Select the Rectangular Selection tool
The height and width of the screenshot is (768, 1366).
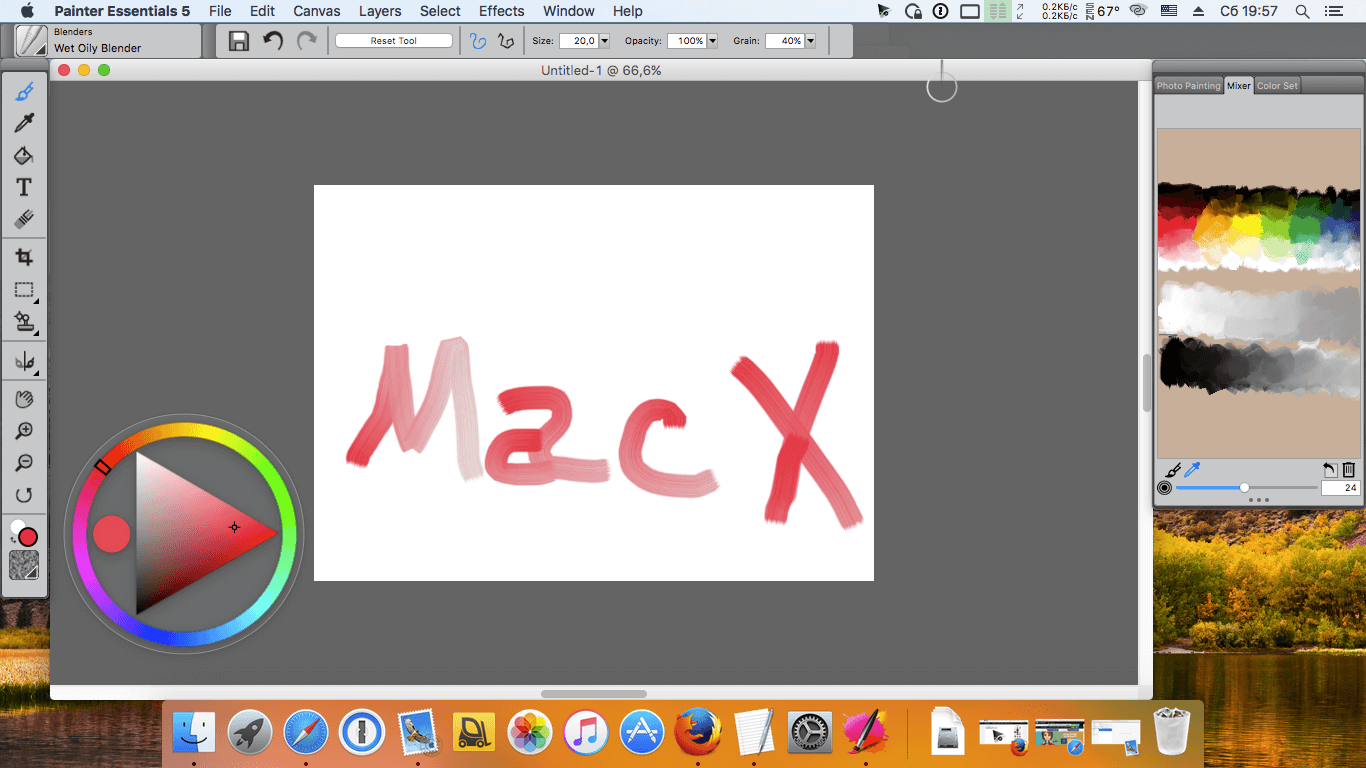point(25,290)
